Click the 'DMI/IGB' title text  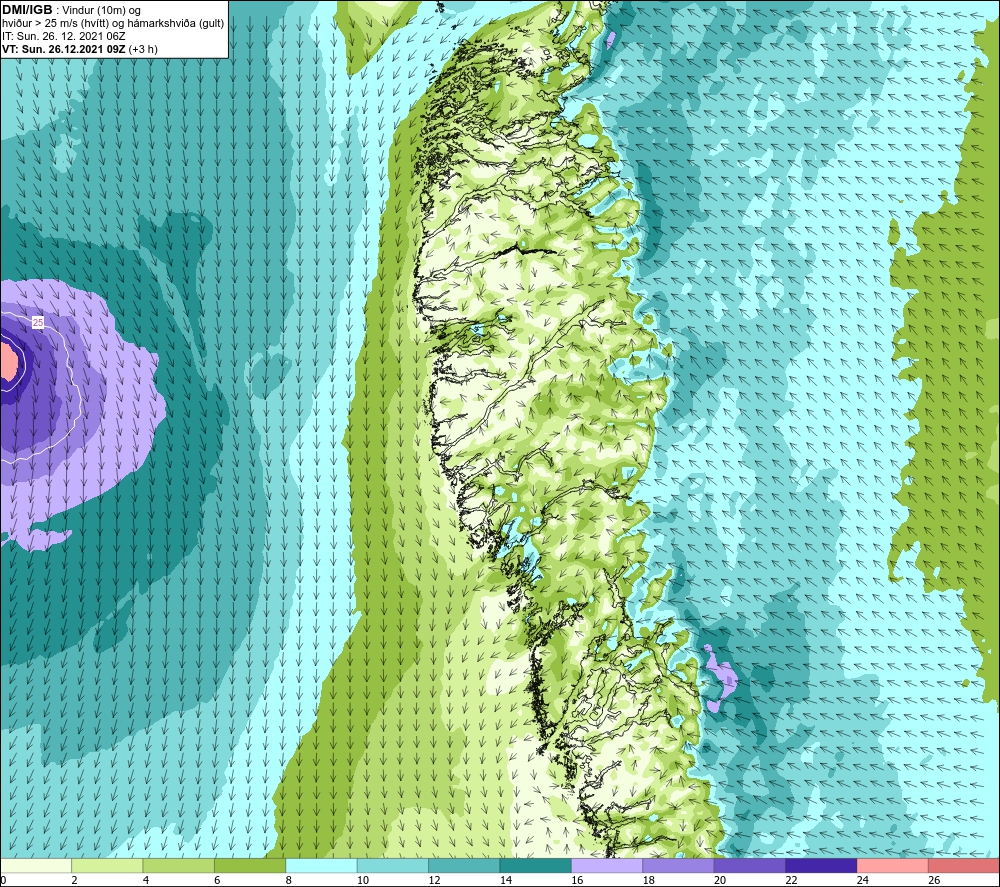tap(27, 10)
